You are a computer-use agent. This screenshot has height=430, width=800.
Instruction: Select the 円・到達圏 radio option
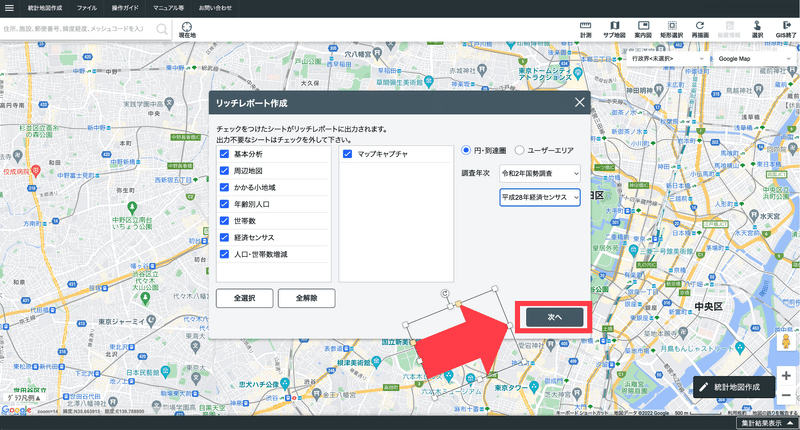tap(465, 150)
